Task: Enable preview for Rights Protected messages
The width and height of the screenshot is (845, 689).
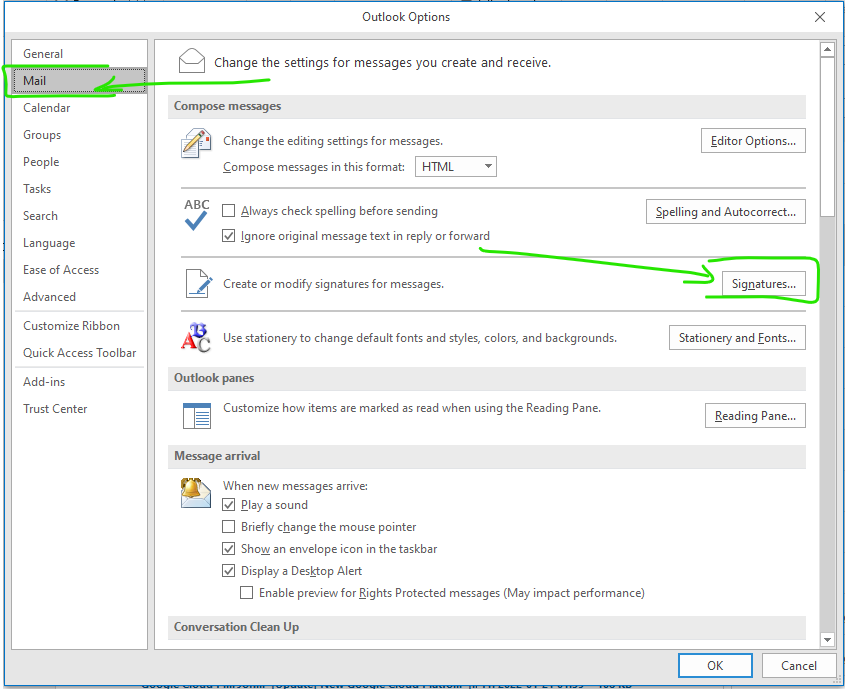Action: (x=246, y=593)
